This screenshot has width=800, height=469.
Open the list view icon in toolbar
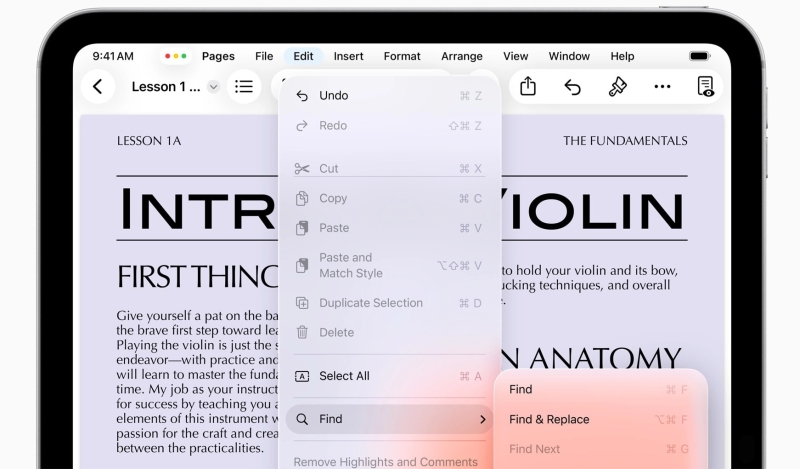coord(244,87)
